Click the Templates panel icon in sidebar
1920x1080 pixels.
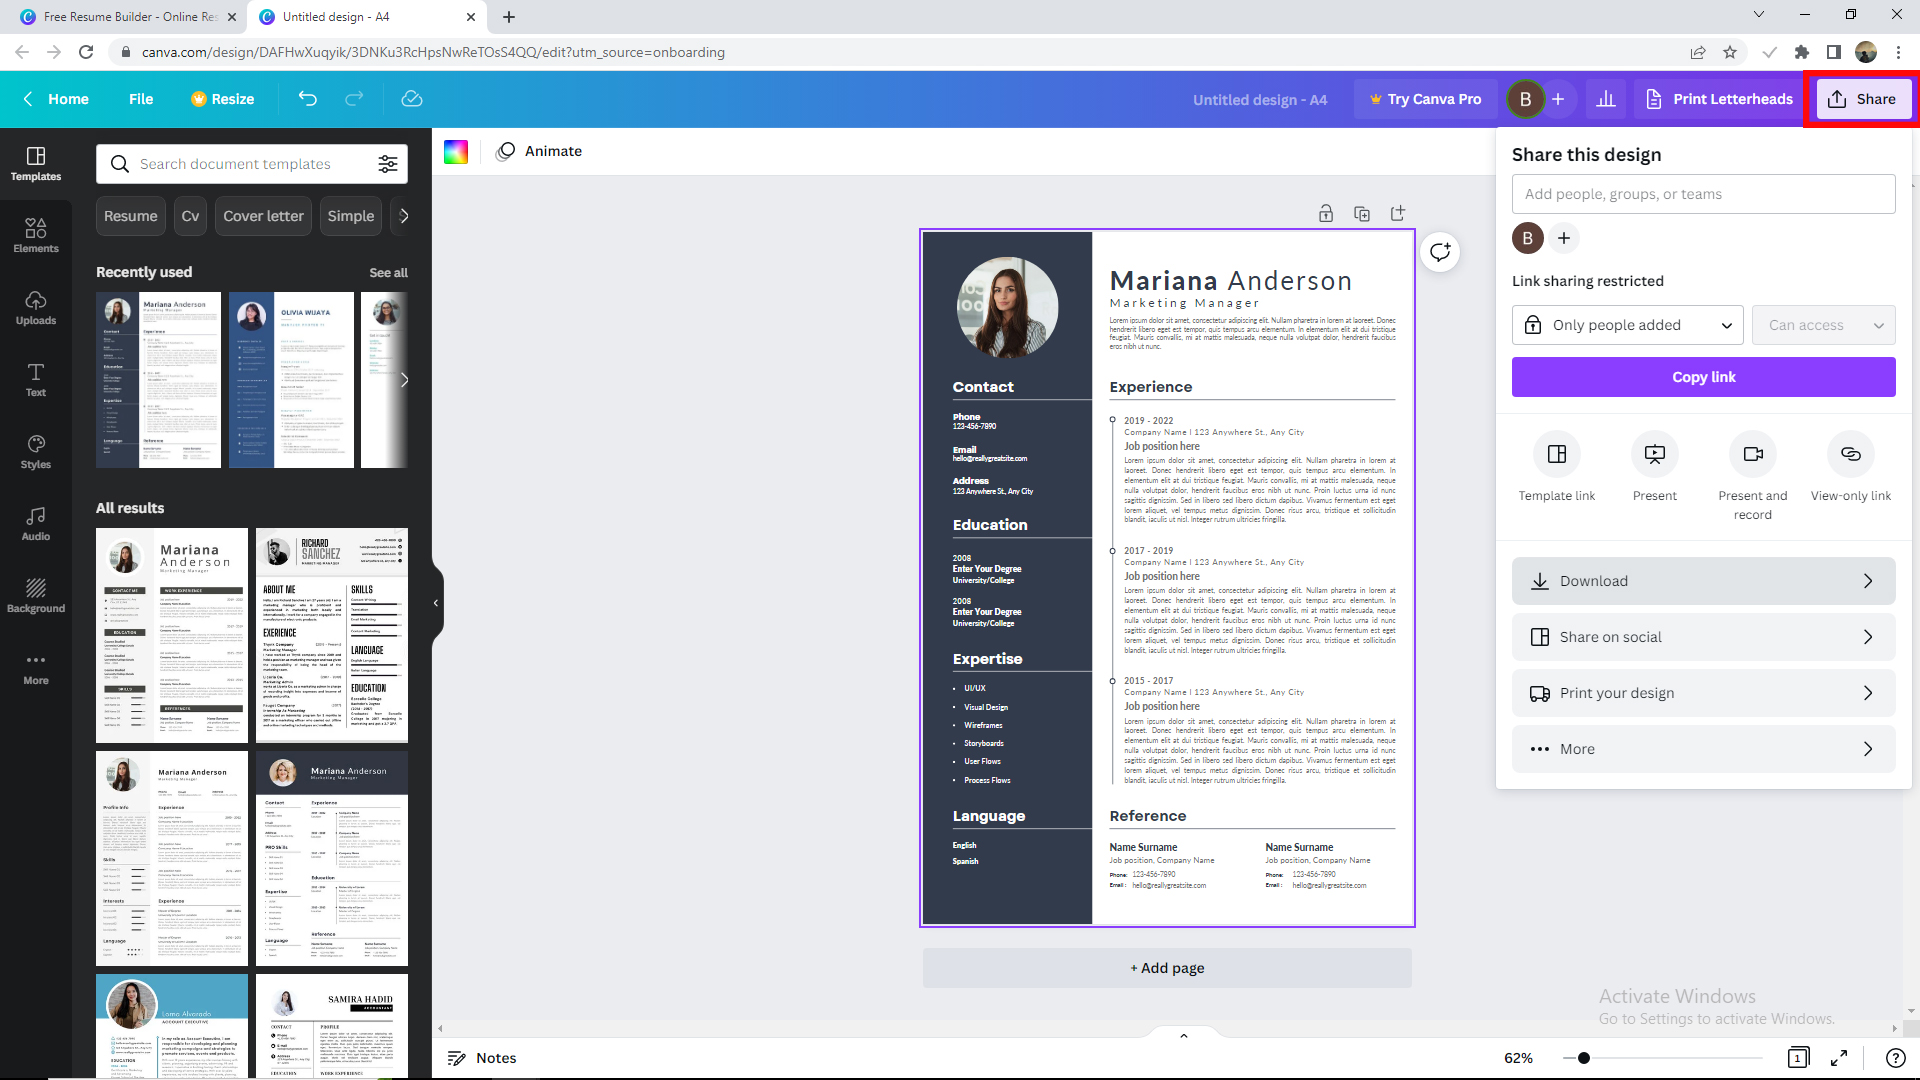pos(36,156)
